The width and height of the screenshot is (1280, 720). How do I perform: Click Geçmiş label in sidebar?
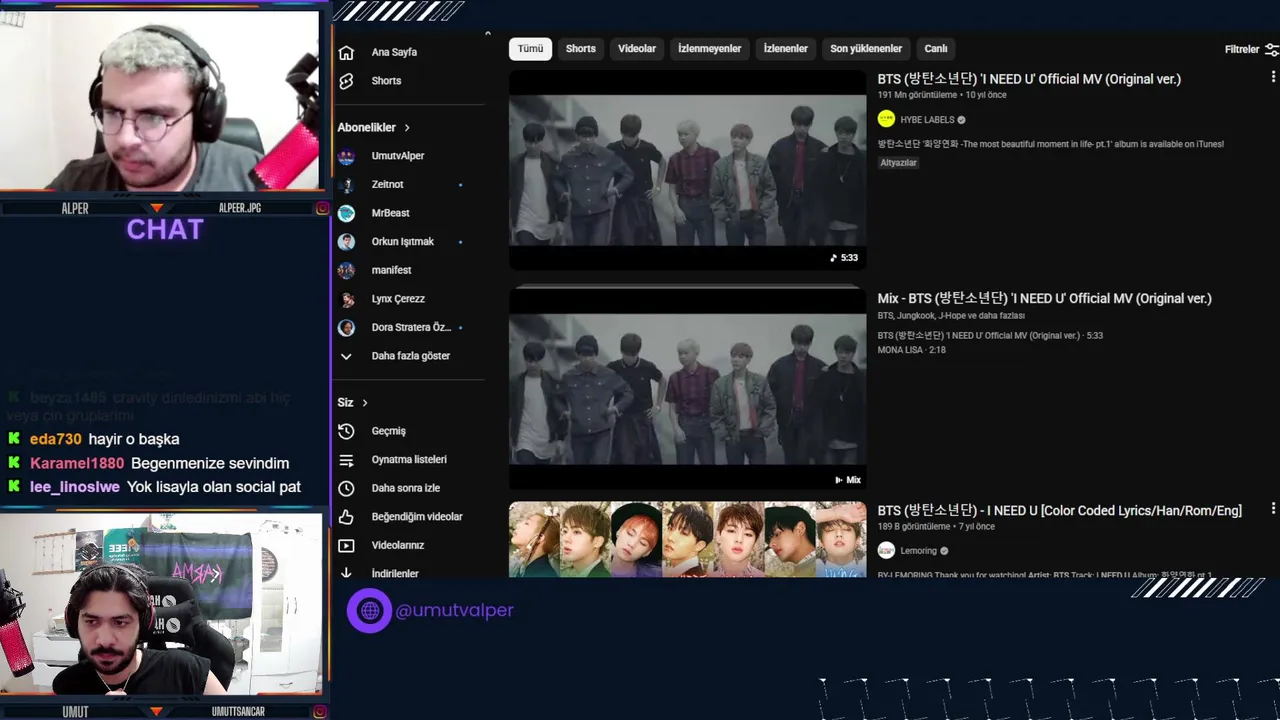coord(388,431)
